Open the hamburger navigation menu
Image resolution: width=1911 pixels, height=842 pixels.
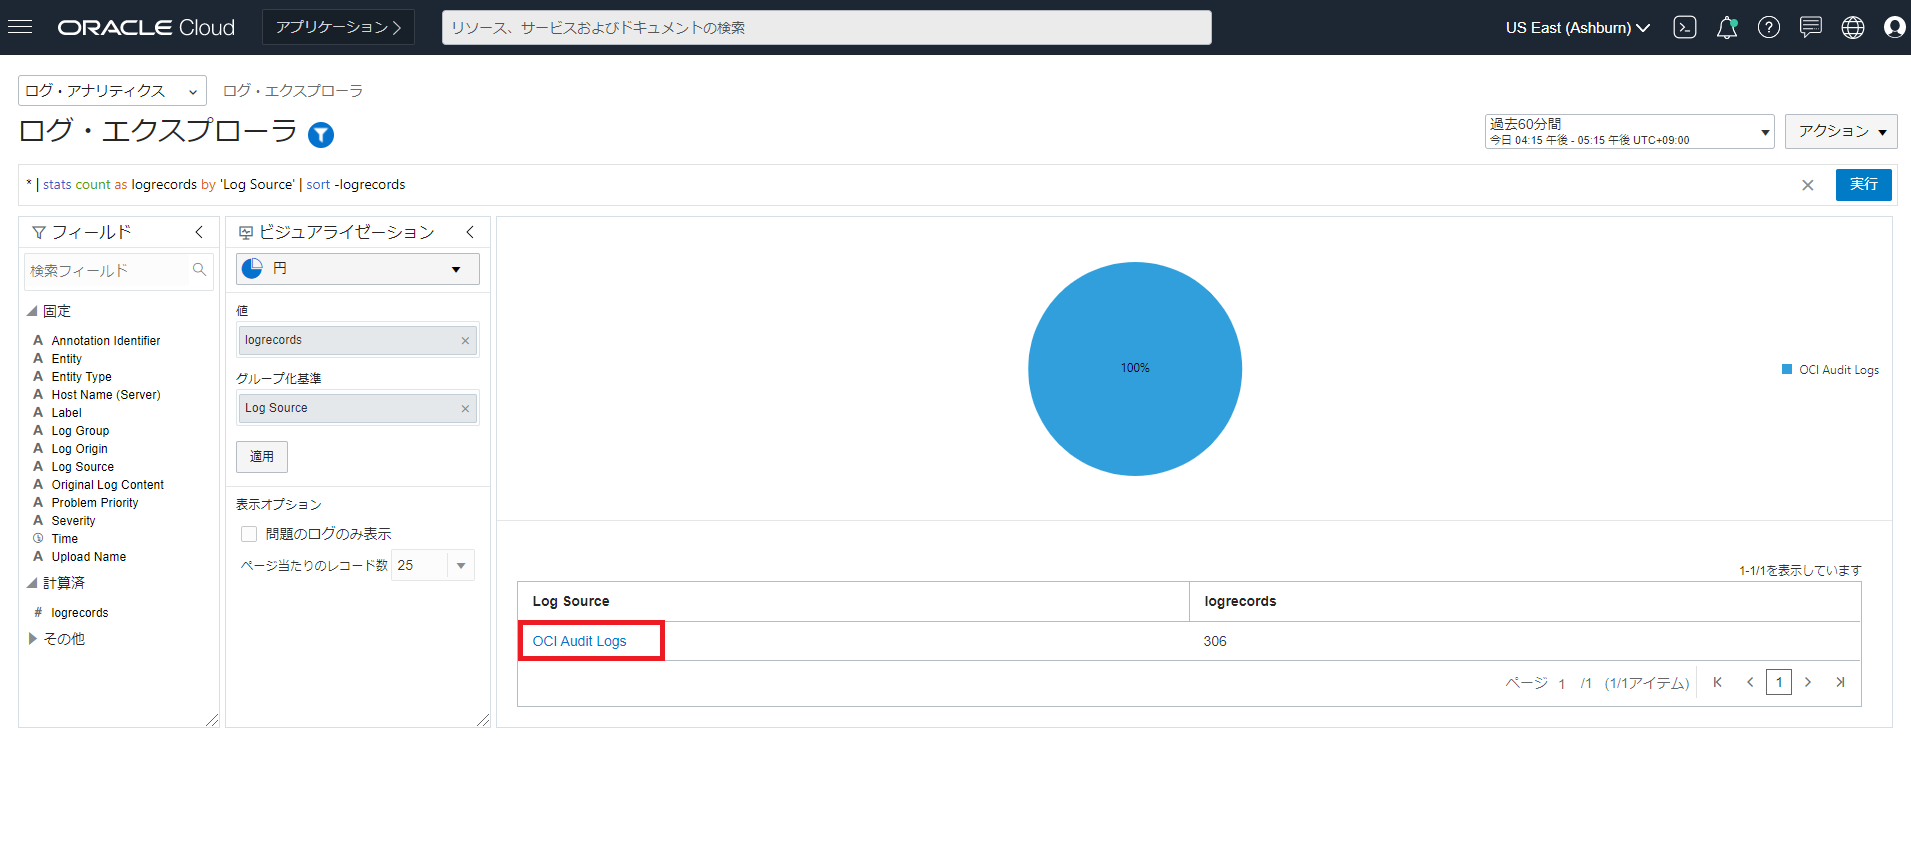20,27
